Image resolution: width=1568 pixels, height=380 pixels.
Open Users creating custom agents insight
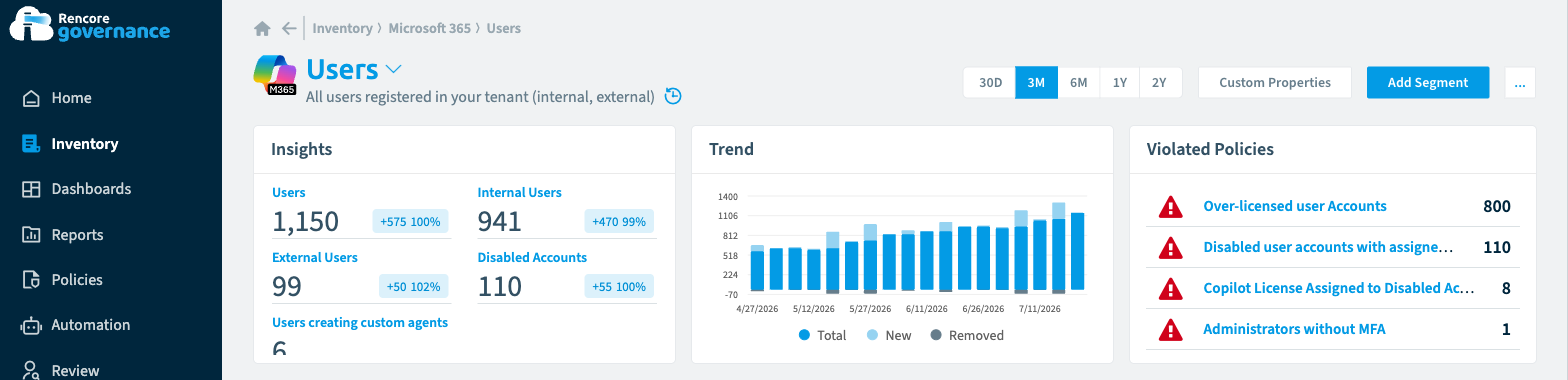pos(360,322)
